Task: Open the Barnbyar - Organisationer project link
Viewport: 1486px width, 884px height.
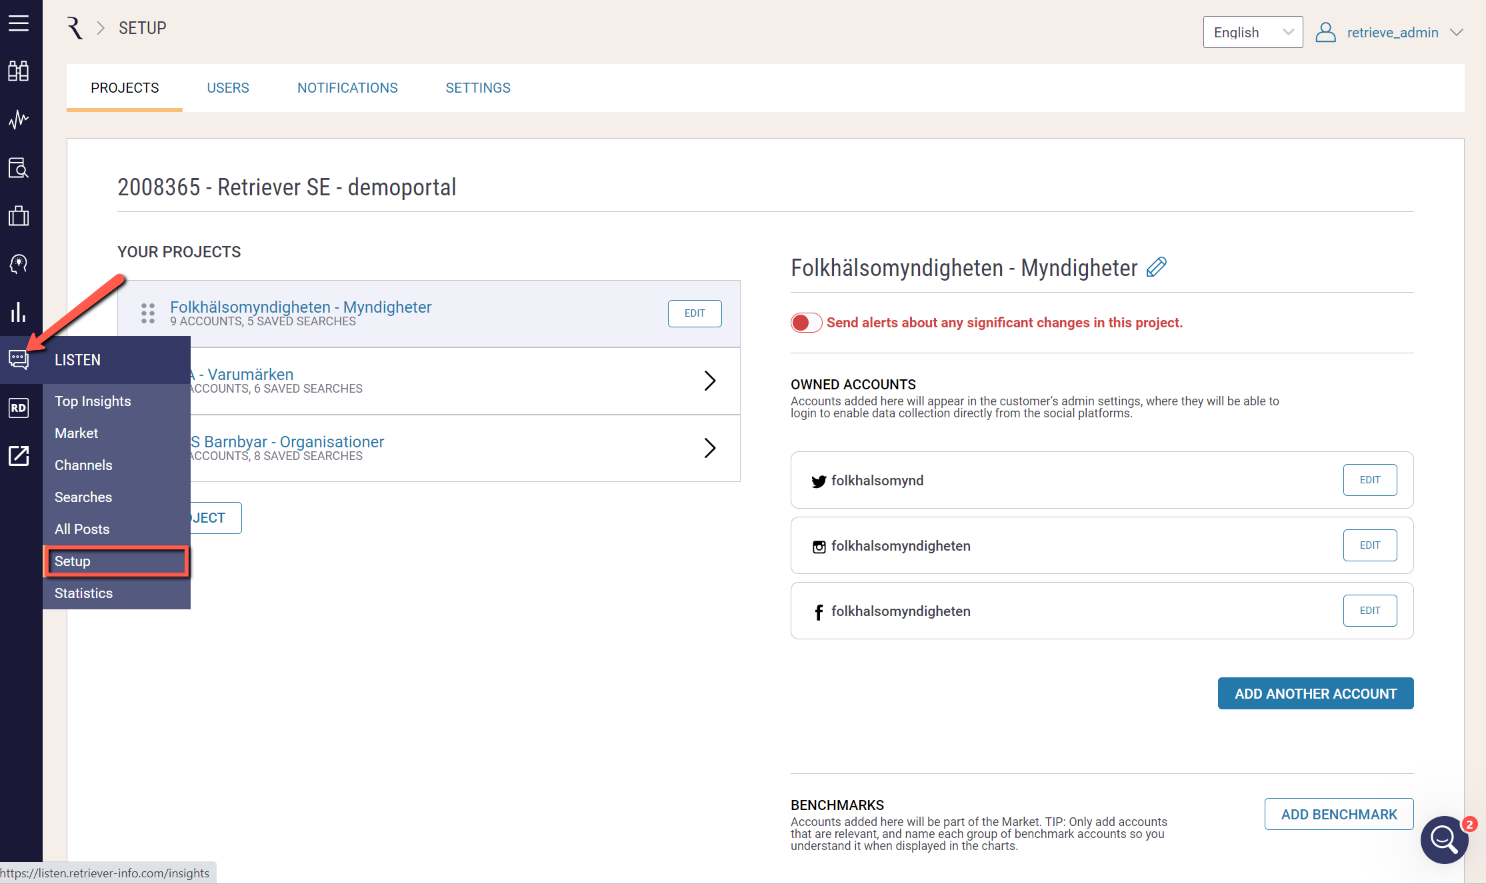Action: tap(288, 441)
